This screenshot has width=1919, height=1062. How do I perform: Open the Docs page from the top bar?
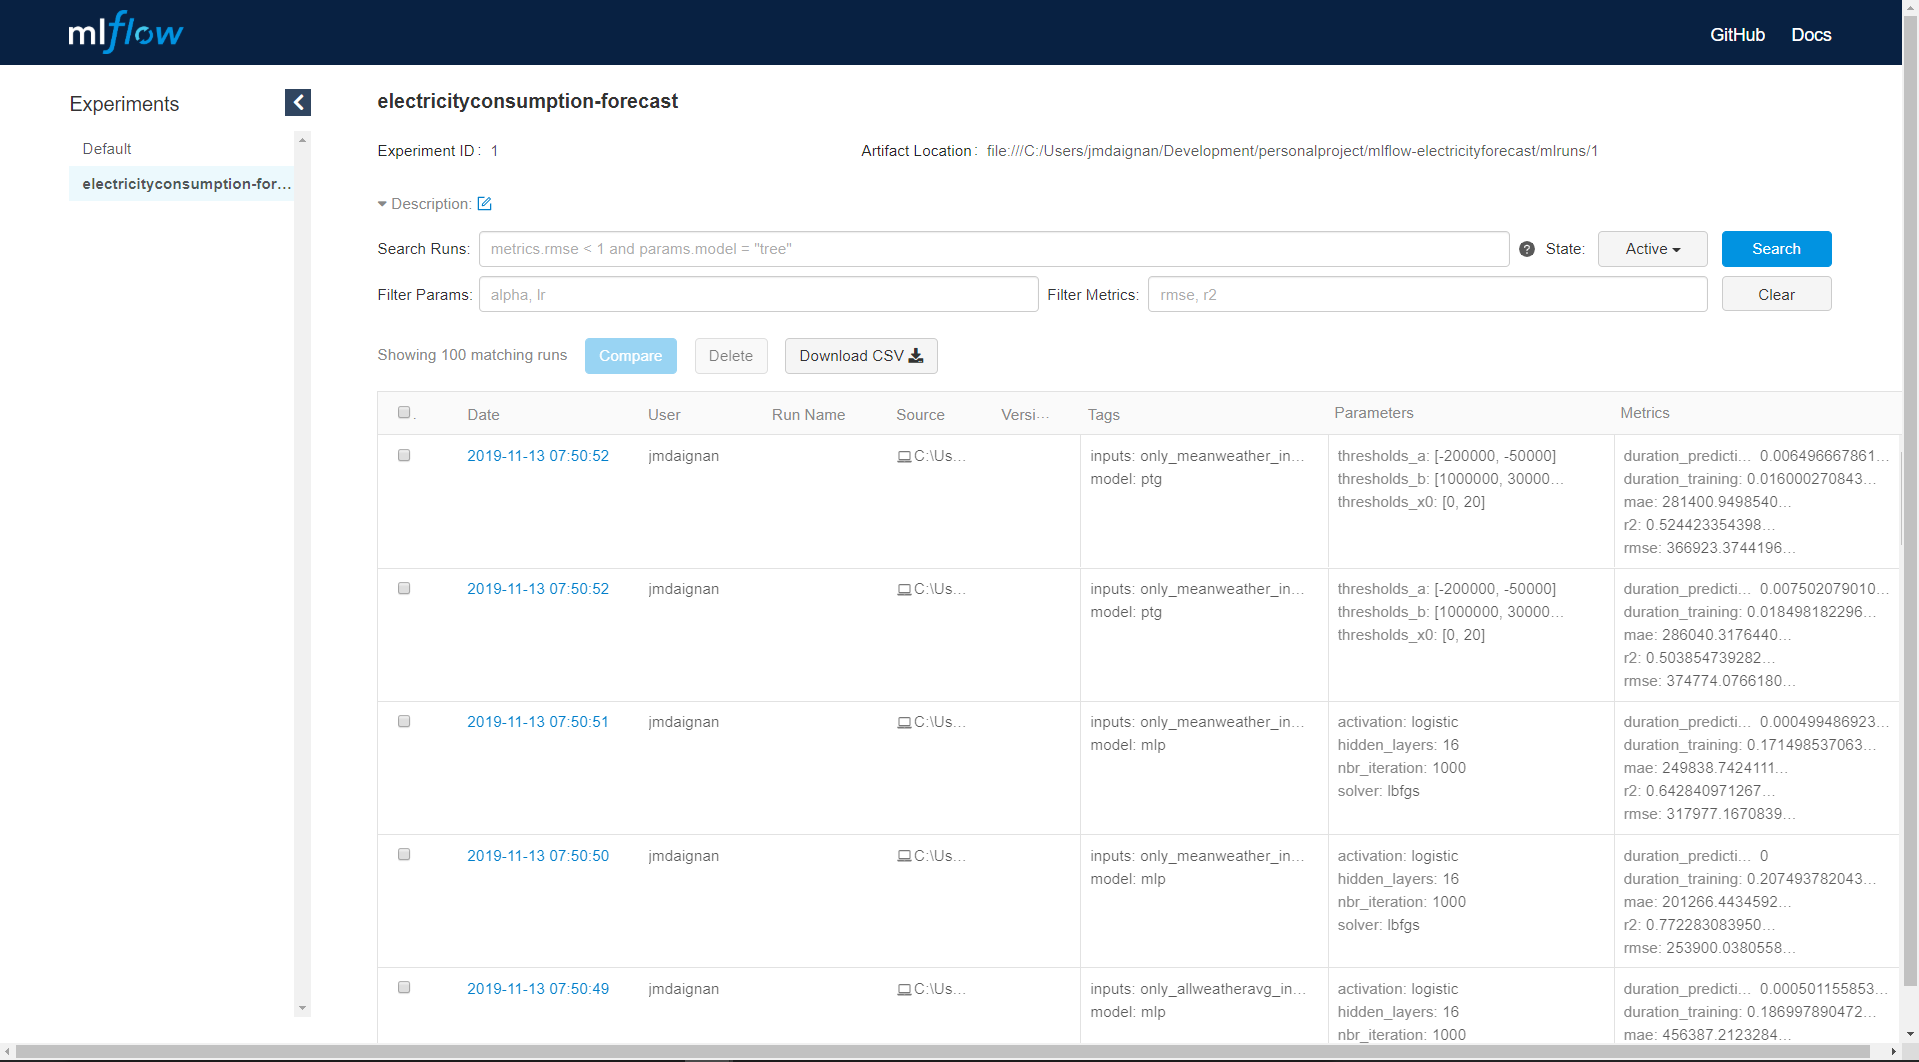click(x=1811, y=34)
